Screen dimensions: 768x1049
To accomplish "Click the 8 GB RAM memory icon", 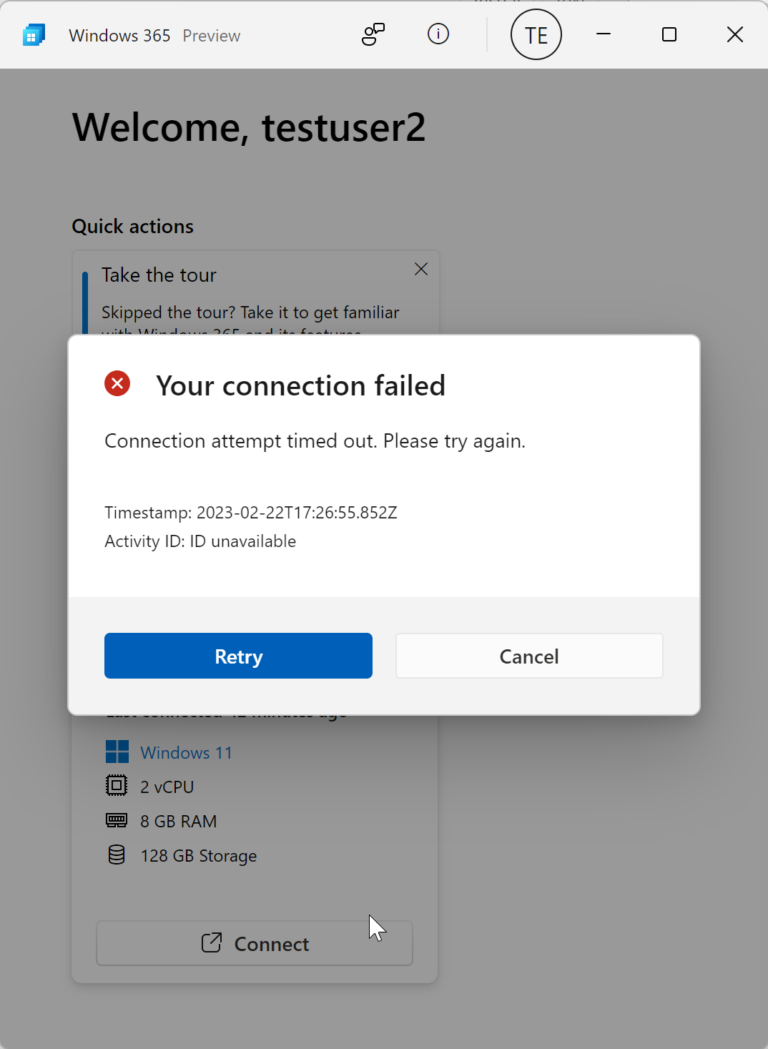I will point(116,820).
